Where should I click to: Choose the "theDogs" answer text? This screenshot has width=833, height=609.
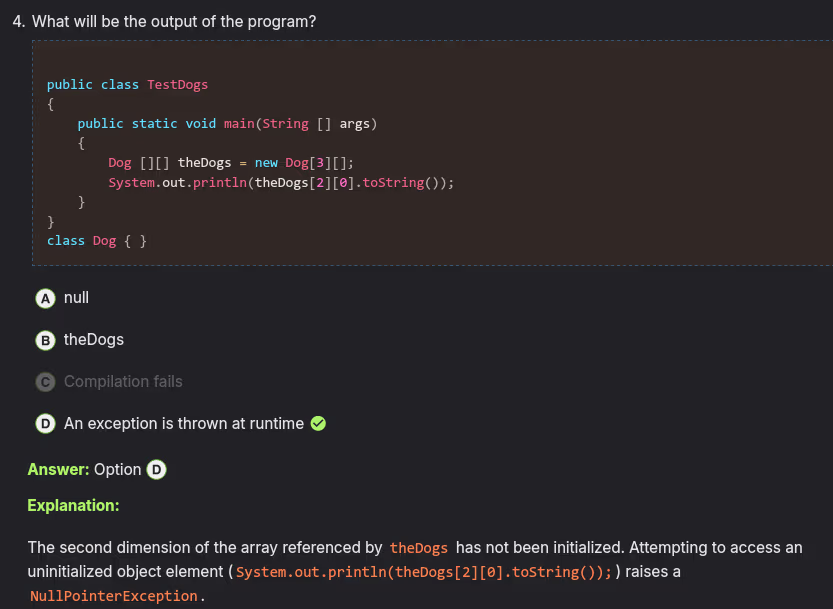click(94, 340)
